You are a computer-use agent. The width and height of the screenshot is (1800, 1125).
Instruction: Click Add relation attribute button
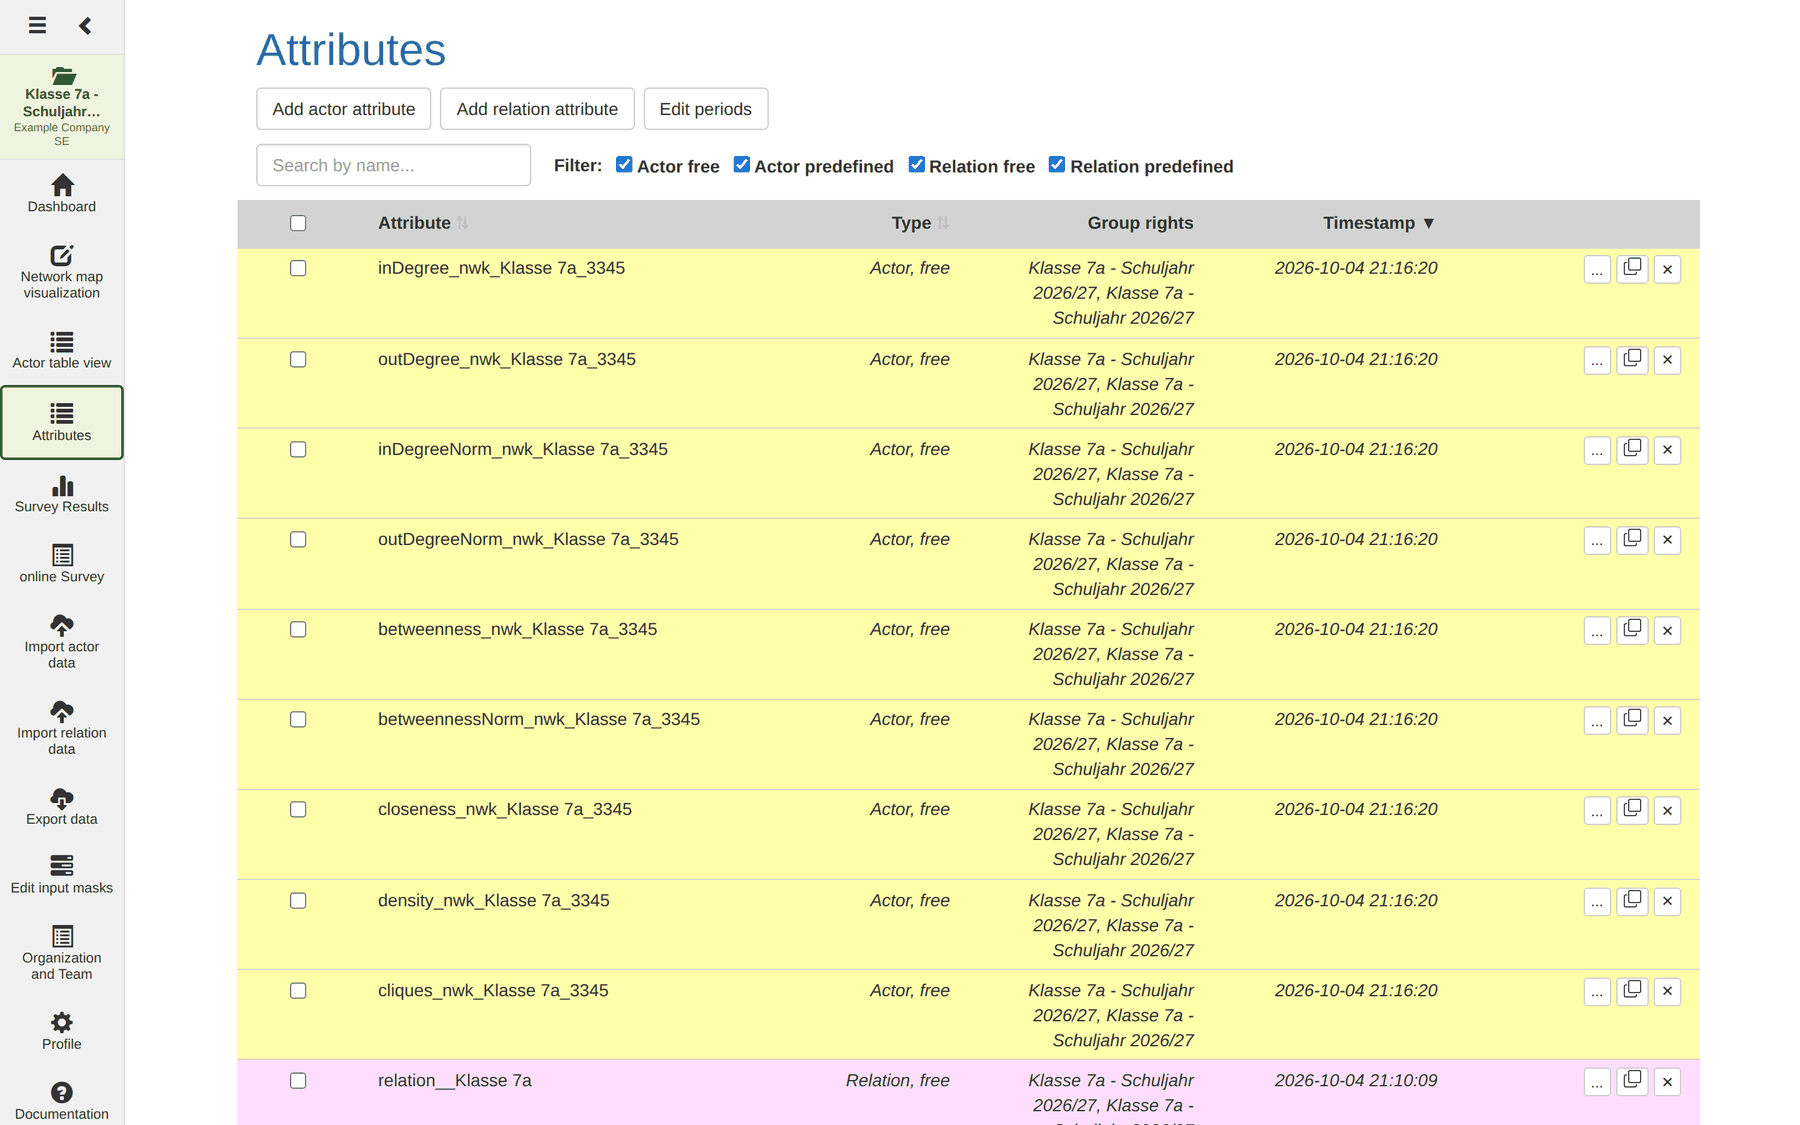(537, 109)
